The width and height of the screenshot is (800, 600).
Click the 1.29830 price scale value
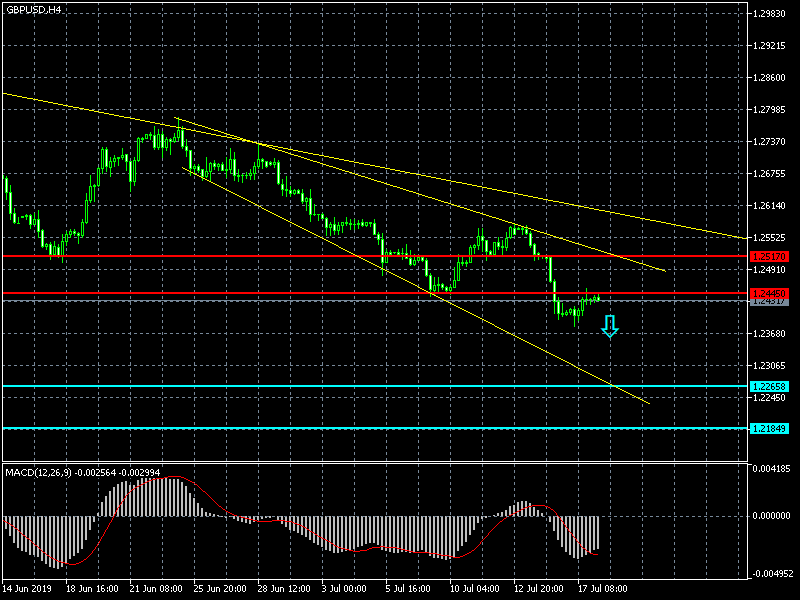point(769,14)
